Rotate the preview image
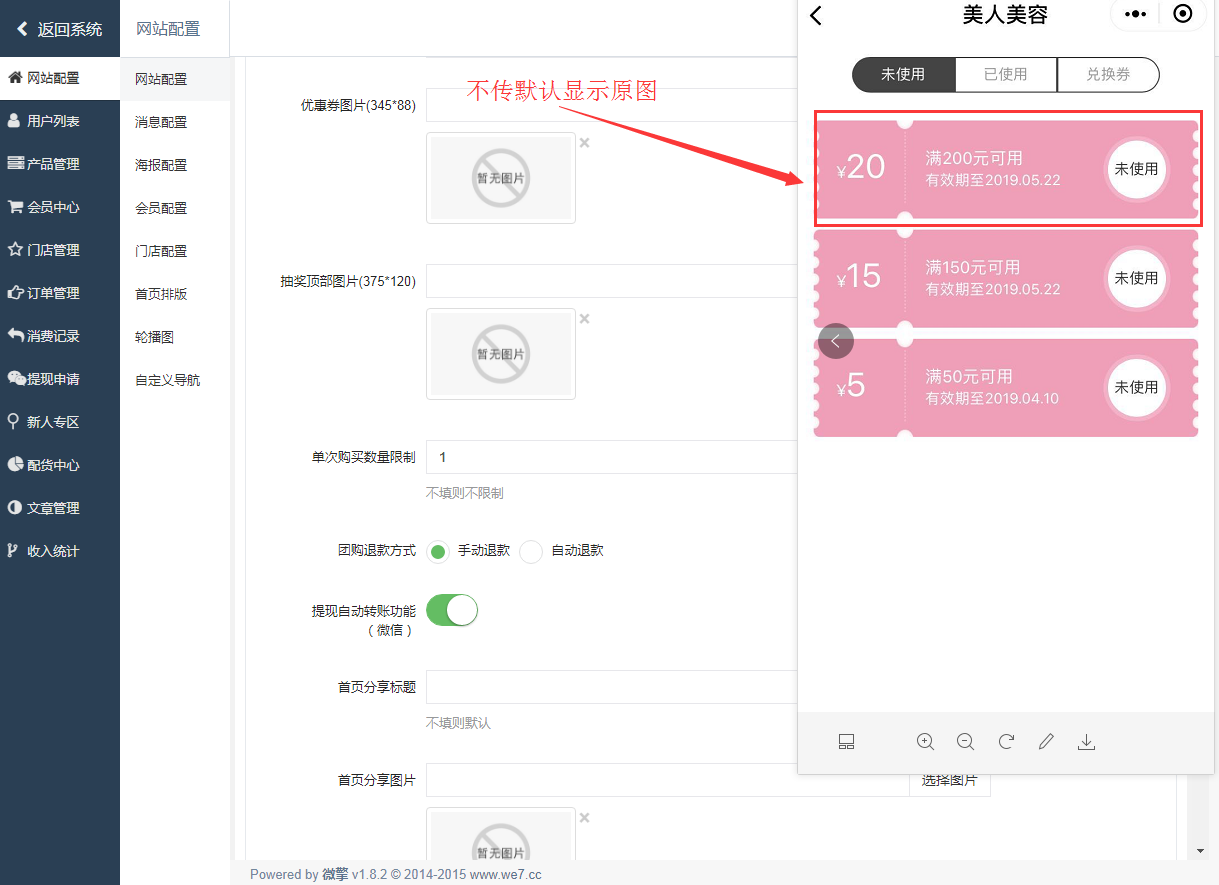Screen dimensions: 1219x885 (x=1006, y=742)
